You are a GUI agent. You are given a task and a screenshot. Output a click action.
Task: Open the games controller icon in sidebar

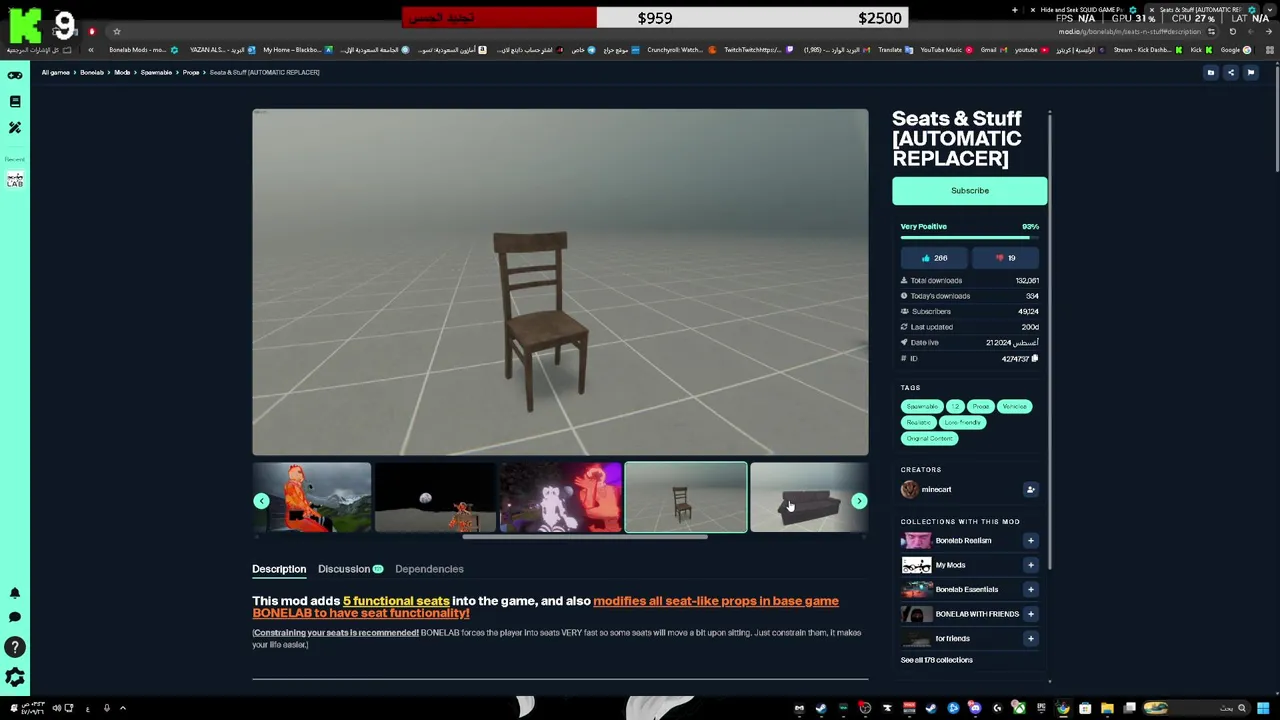15,75
